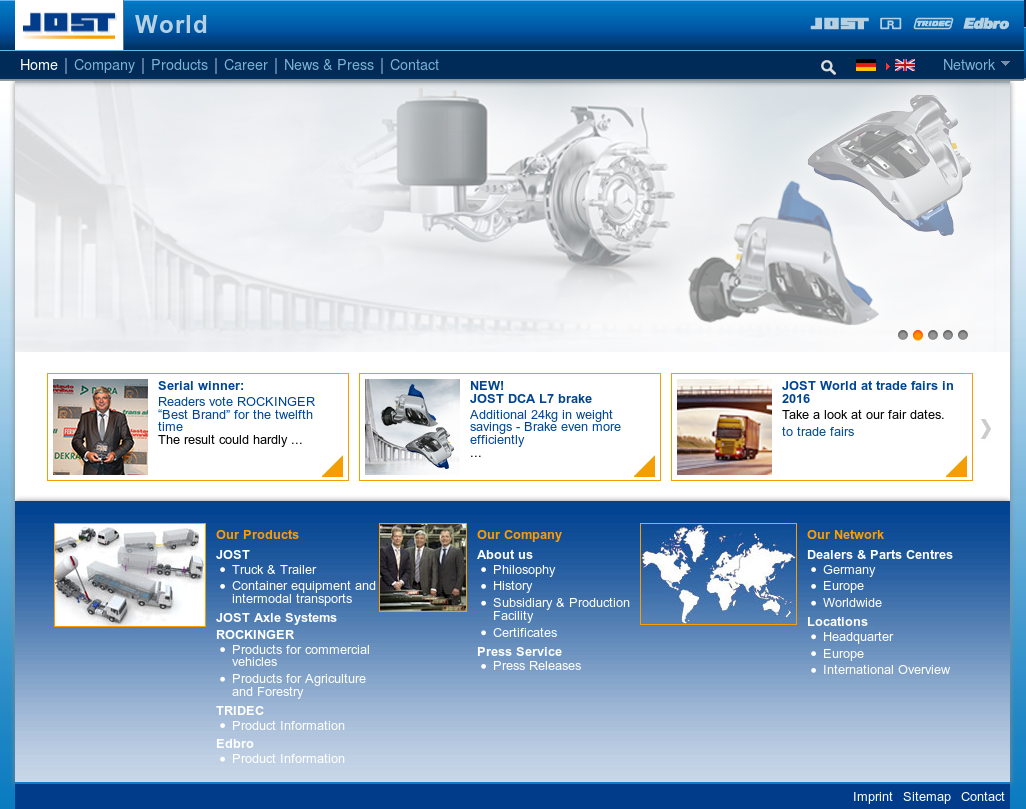Click the JOST logo in the header
This screenshot has height=809, width=1026.
[x=69, y=25]
